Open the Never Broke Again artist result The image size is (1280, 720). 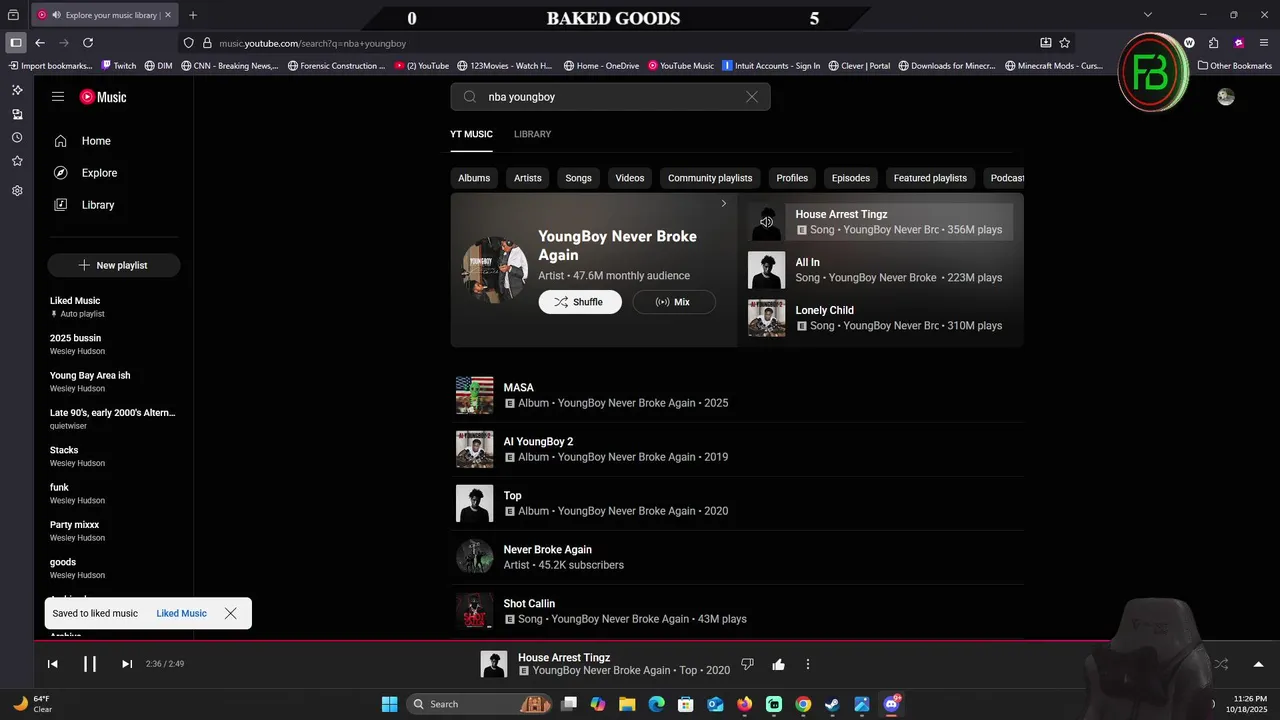point(737,557)
